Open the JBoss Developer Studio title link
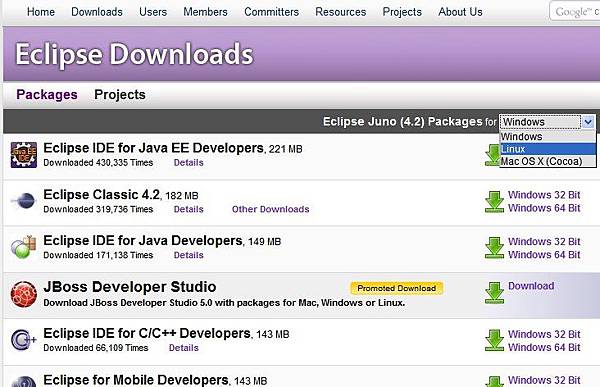Viewport: 600px width, 387px height. pyautogui.click(x=130, y=287)
